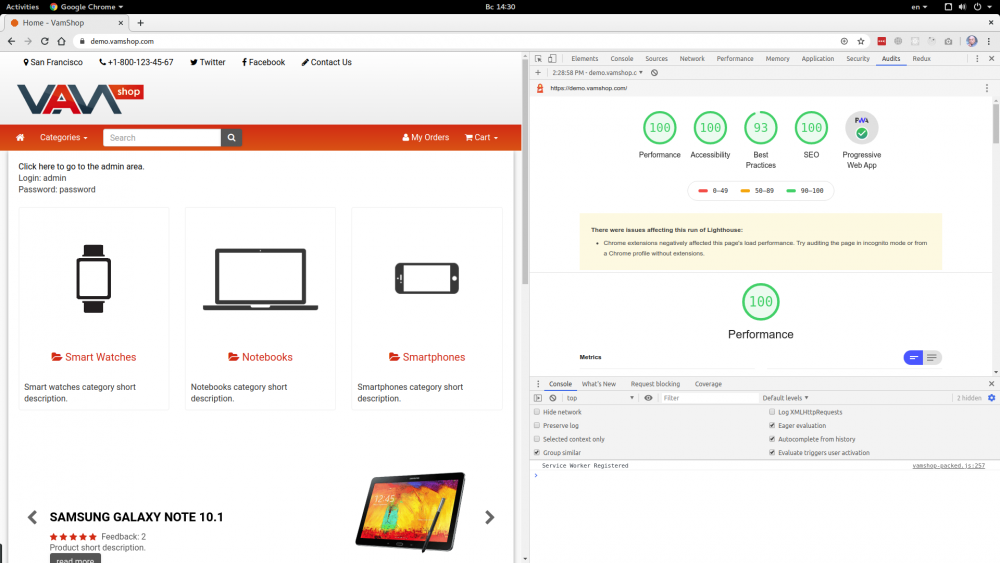Image resolution: width=1000 pixels, height=563 pixels.
Task: Uncheck Evaluate triggers user activation
Action: click(772, 453)
